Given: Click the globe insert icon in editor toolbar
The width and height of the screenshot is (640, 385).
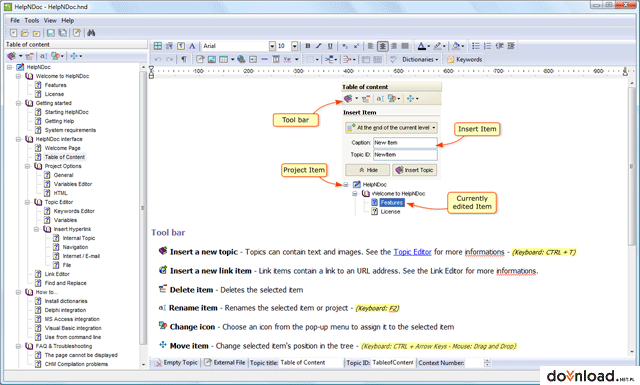Looking at the screenshot, I should pyautogui.click(x=241, y=60).
